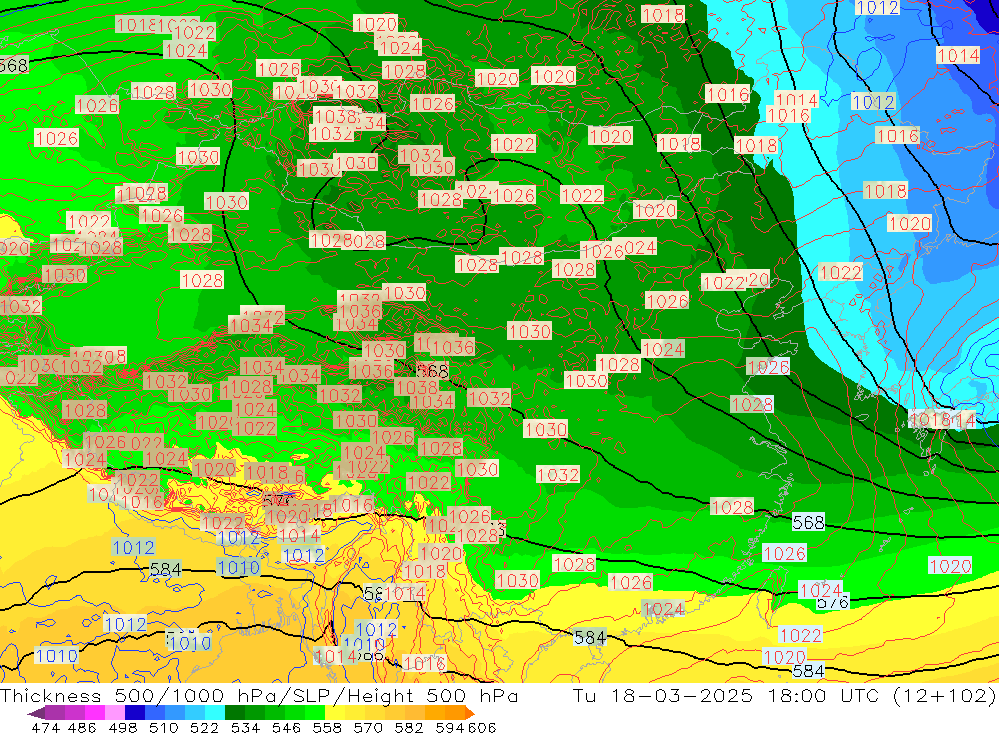Click the forecast date 'Tu 18-03-2025 18:00 UTC (12+102)'
The width and height of the screenshot is (1000, 733).
pos(784,695)
